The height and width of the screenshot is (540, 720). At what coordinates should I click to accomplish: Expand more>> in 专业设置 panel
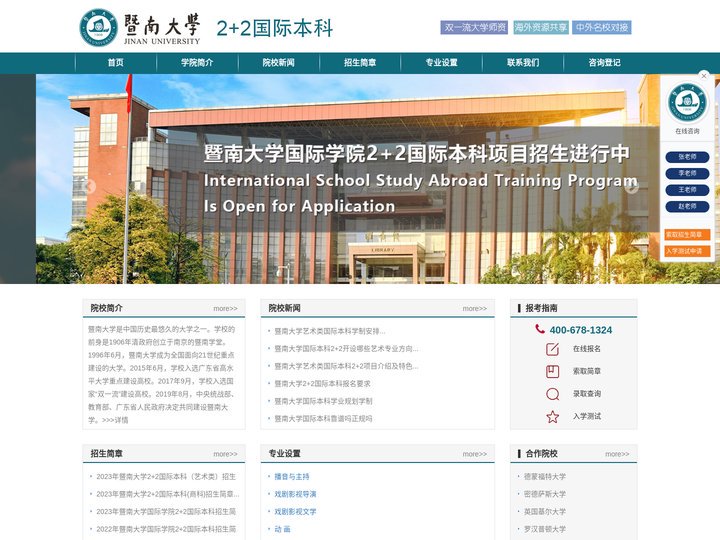point(475,454)
